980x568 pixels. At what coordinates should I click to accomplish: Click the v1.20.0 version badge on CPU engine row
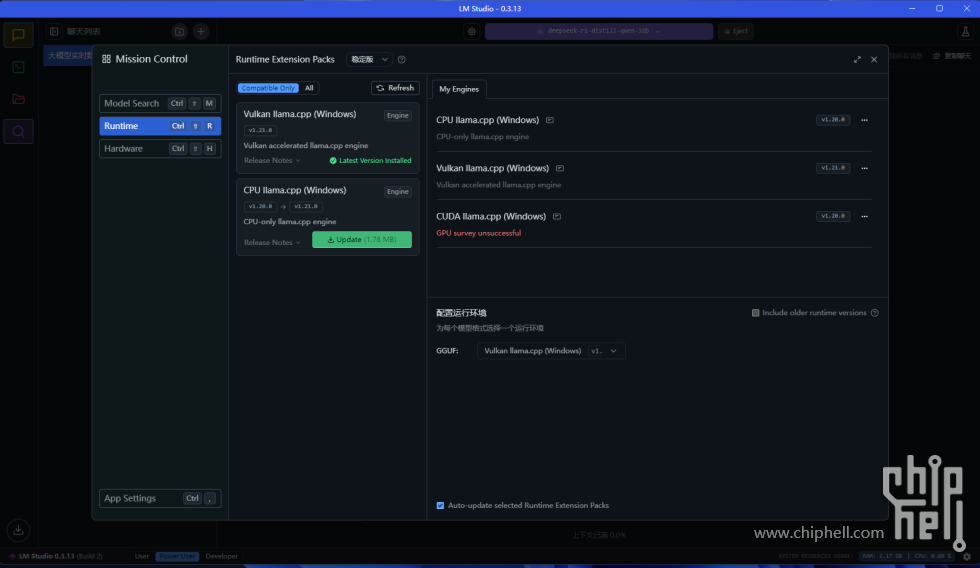(832, 120)
